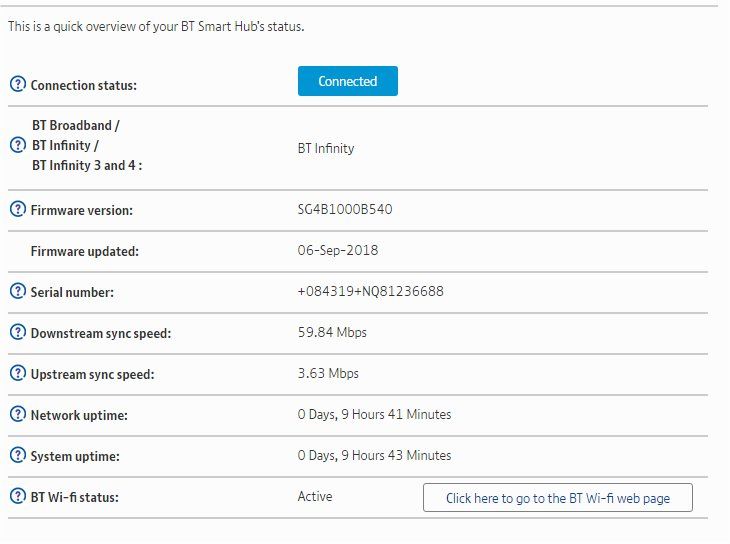The width and height of the screenshot is (730, 544).
Task: Click the System uptime value of 9 Hours 43 Minutes
Action: 374,456
